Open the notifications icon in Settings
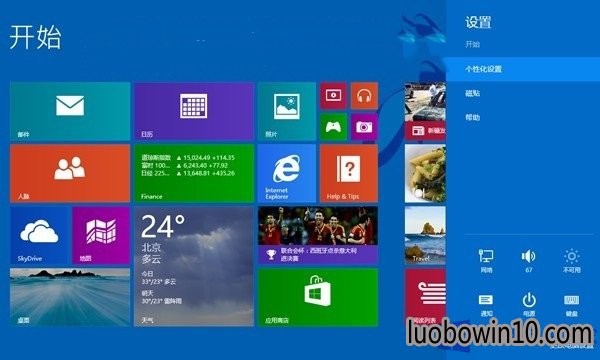The width and height of the screenshot is (600, 360). click(x=486, y=304)
